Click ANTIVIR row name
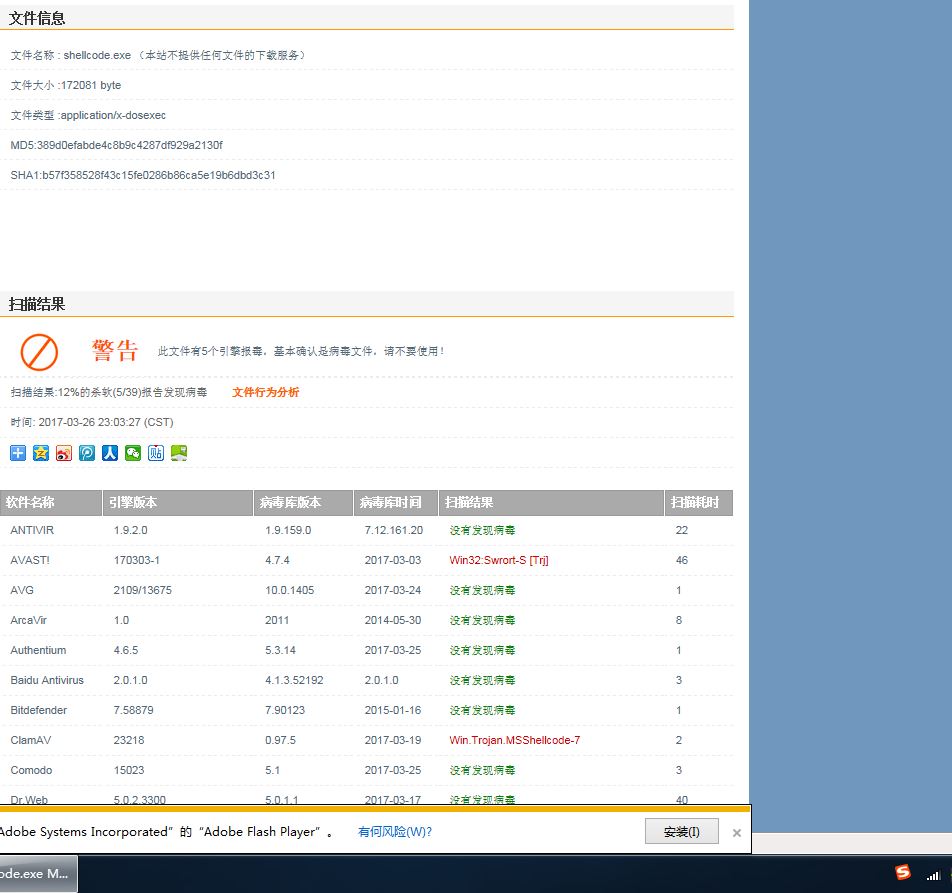Screen dimensions: 952x893 pyautogui.click(x=32, y=530)
